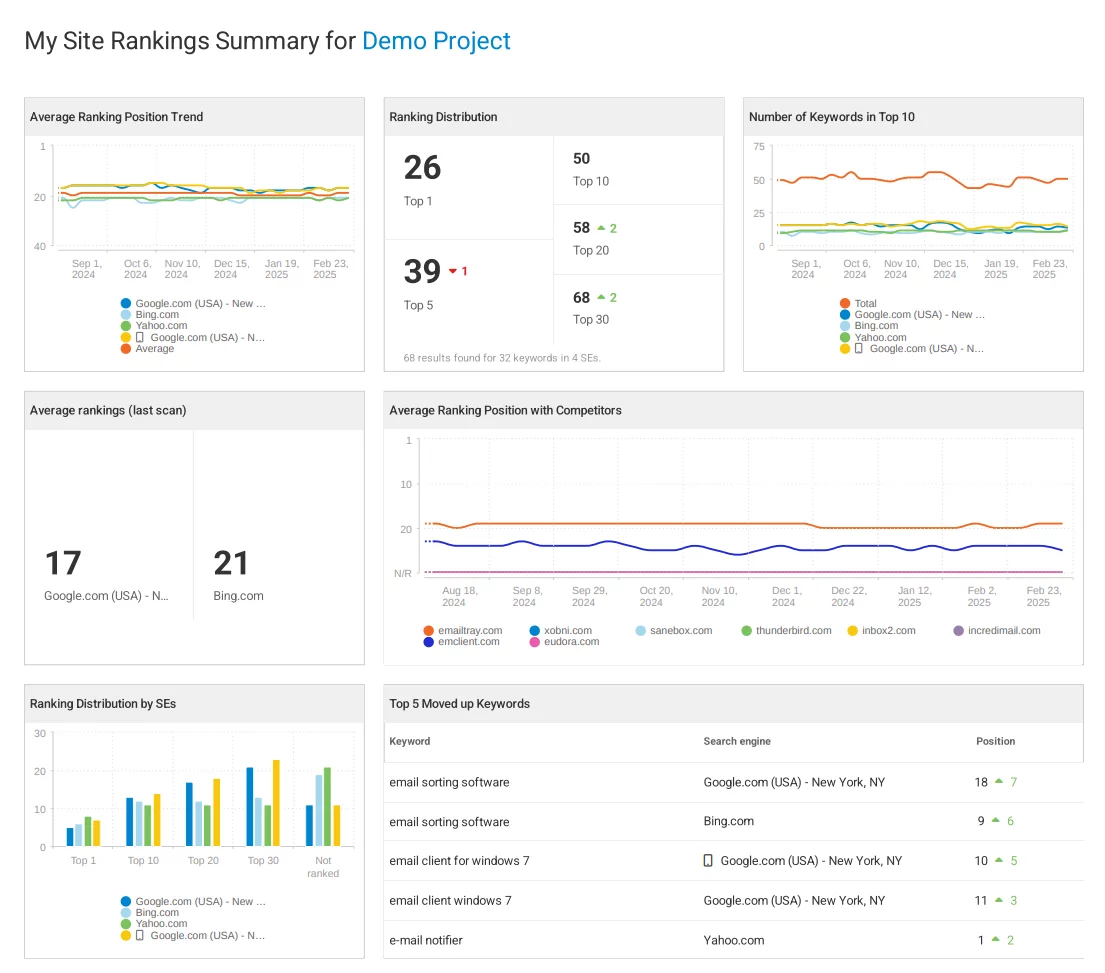This screenshot has height=973, width=1105.
Task: Click the 'Not ranked' axis label in bar chart
Action: 323,867
